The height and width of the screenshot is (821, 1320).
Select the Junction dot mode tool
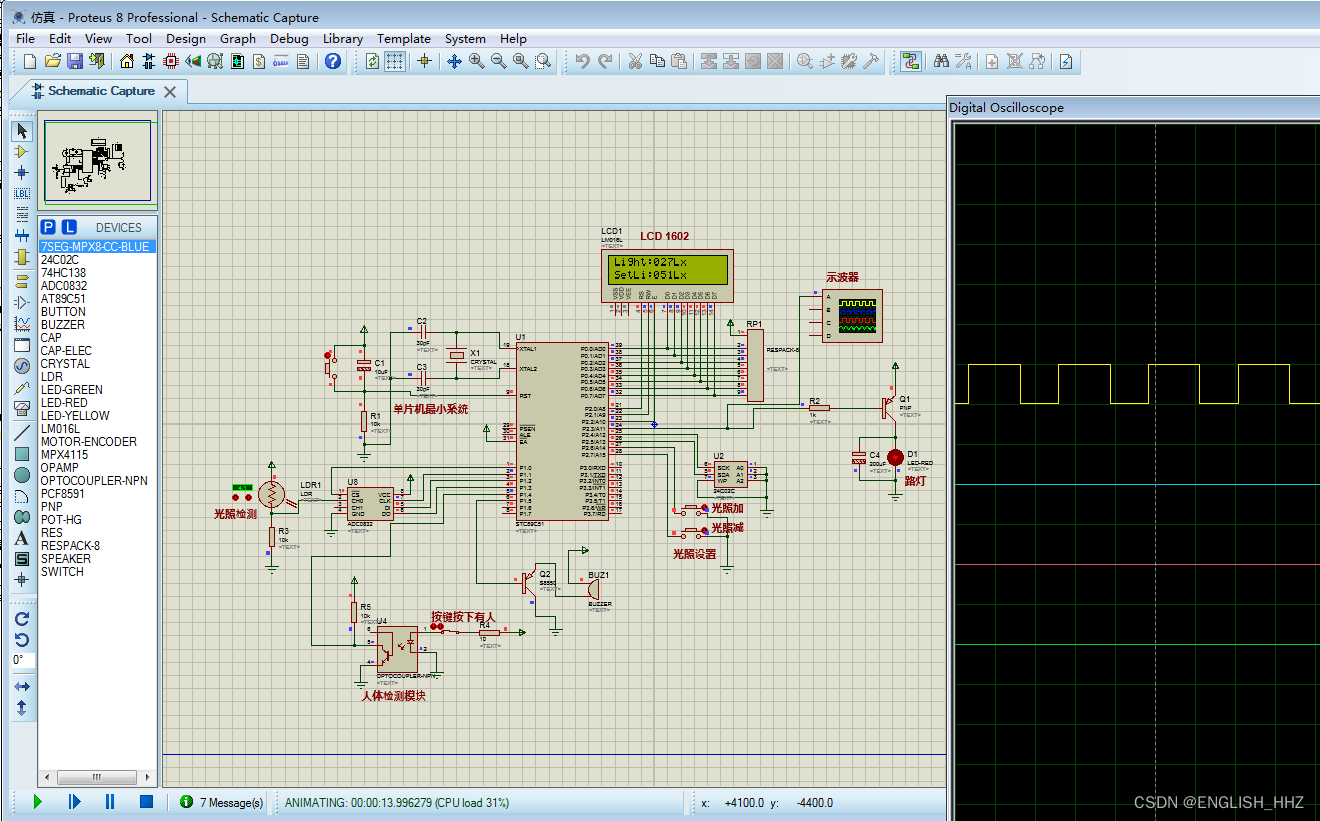click(22, 172)
